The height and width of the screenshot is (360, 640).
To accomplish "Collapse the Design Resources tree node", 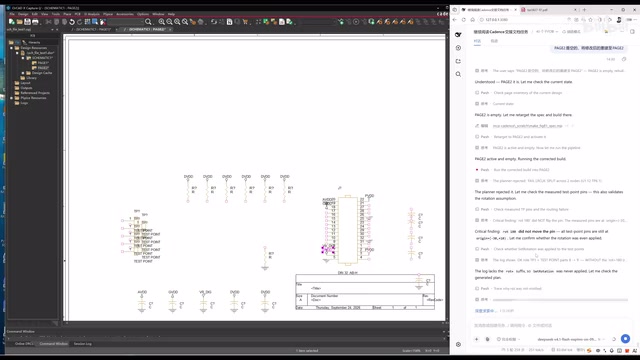I will pos(11,48).
